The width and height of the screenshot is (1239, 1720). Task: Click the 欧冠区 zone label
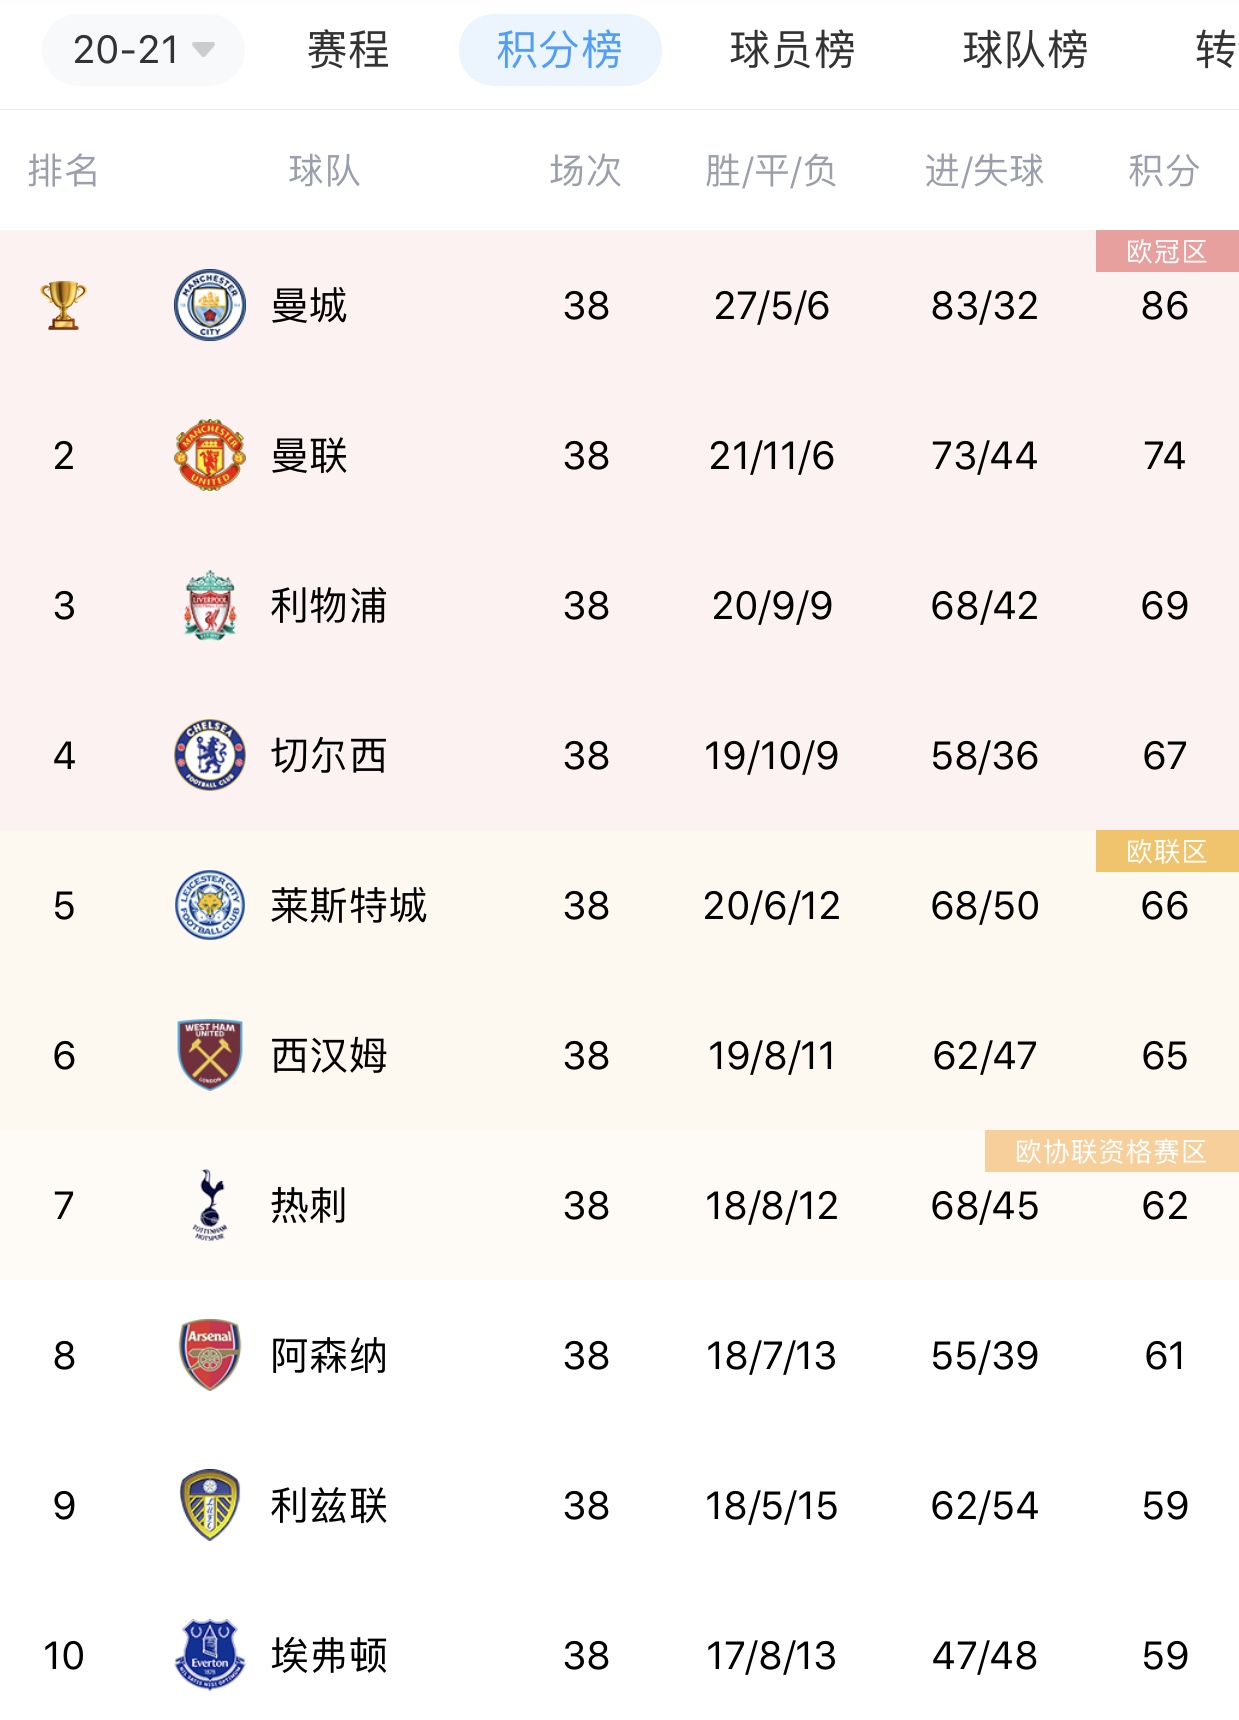1167,251
